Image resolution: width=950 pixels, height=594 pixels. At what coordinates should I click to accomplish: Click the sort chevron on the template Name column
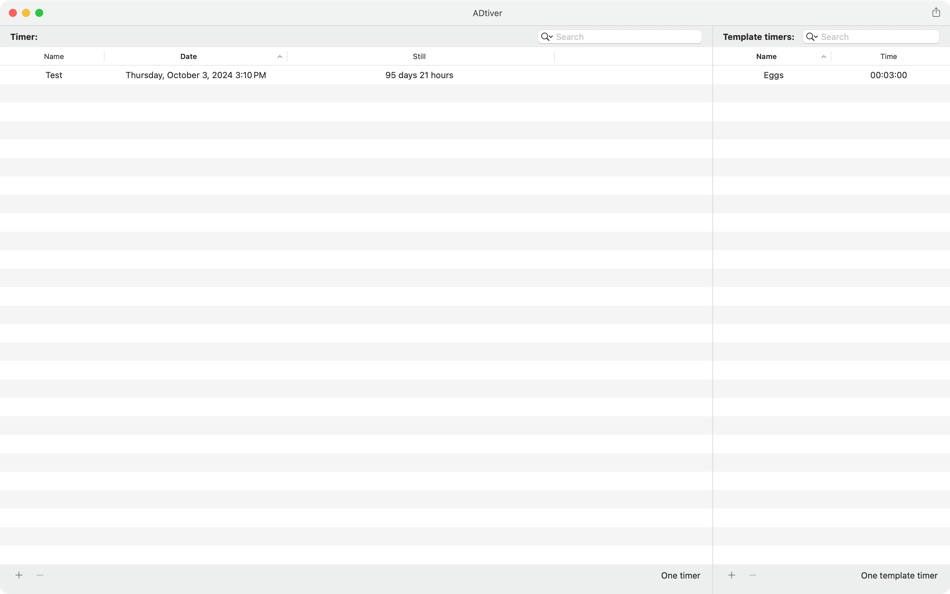824,56
